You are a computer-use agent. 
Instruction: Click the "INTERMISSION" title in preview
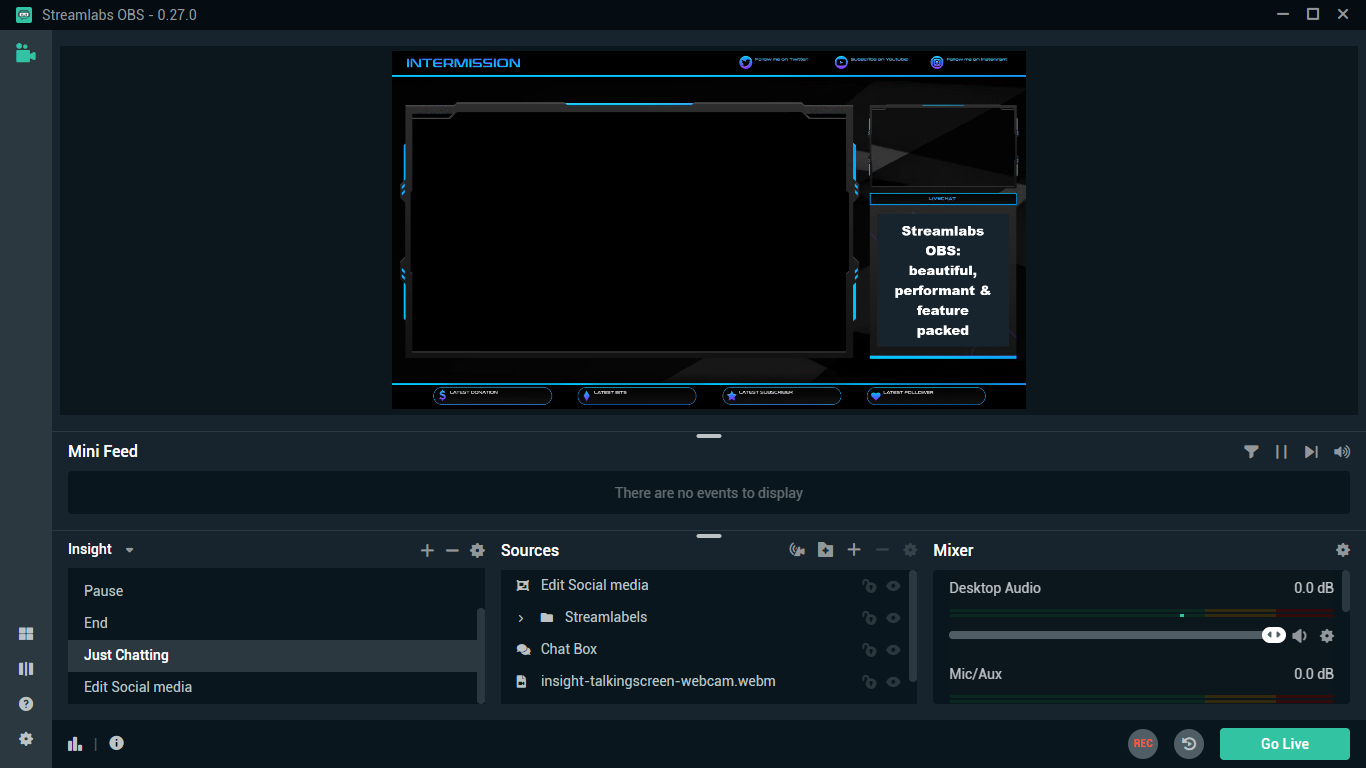(x=463, y=63)
